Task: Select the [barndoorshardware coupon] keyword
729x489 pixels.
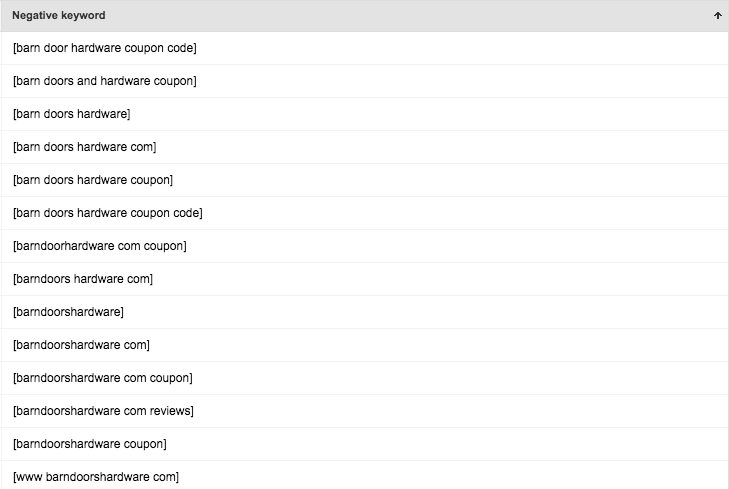Action: click(x=90, y=444)
